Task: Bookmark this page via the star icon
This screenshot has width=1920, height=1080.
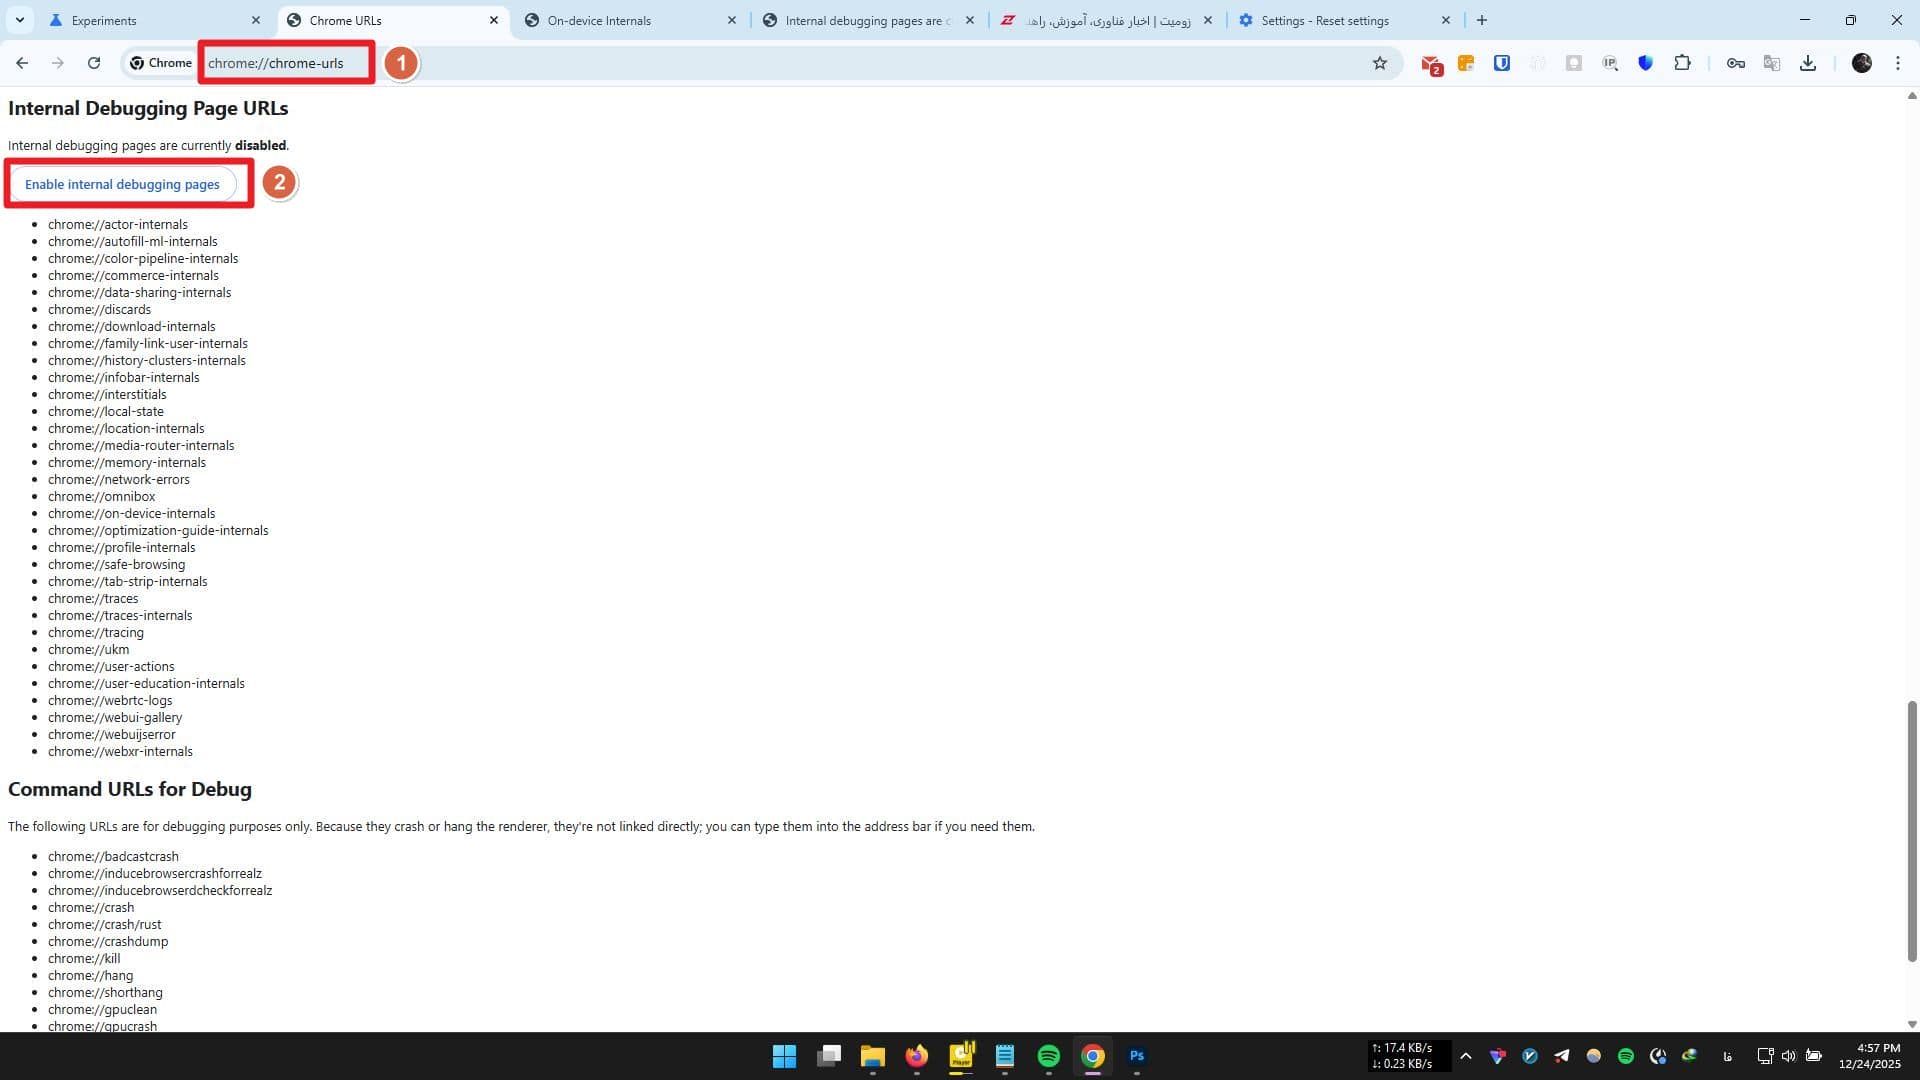Action: 1380,62
